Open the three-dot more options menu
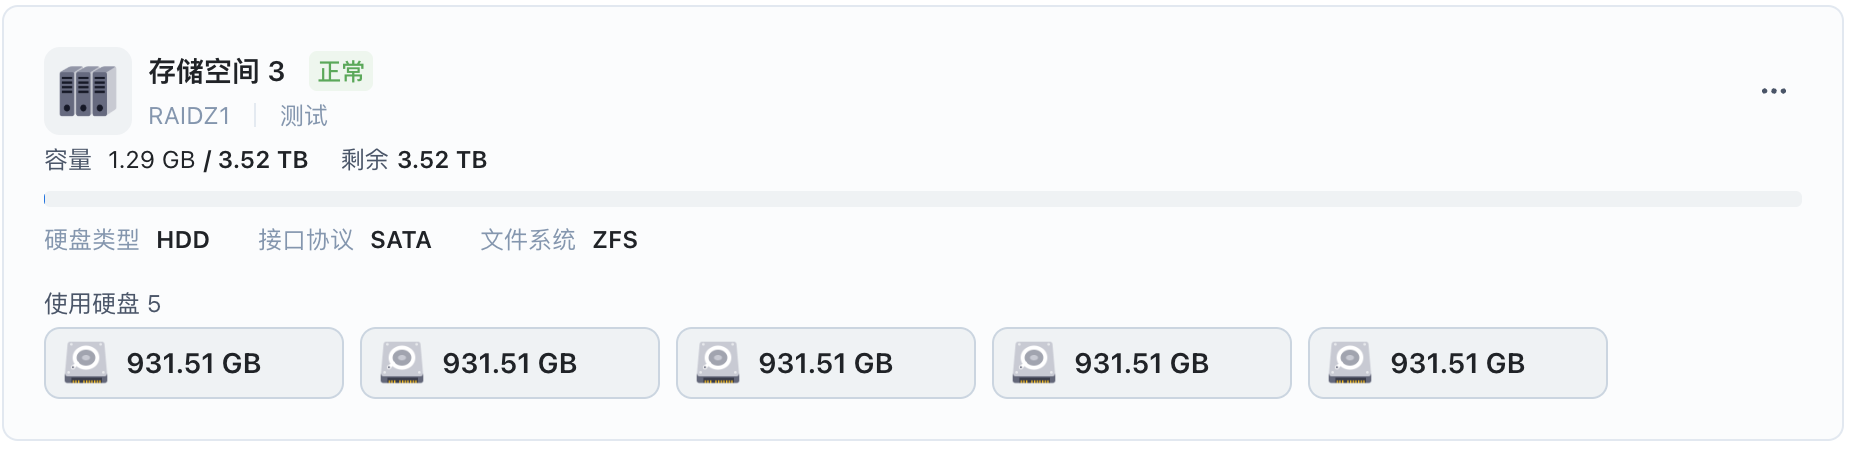The height and width of the screenshot is (464, 1862). [1773, 91]
